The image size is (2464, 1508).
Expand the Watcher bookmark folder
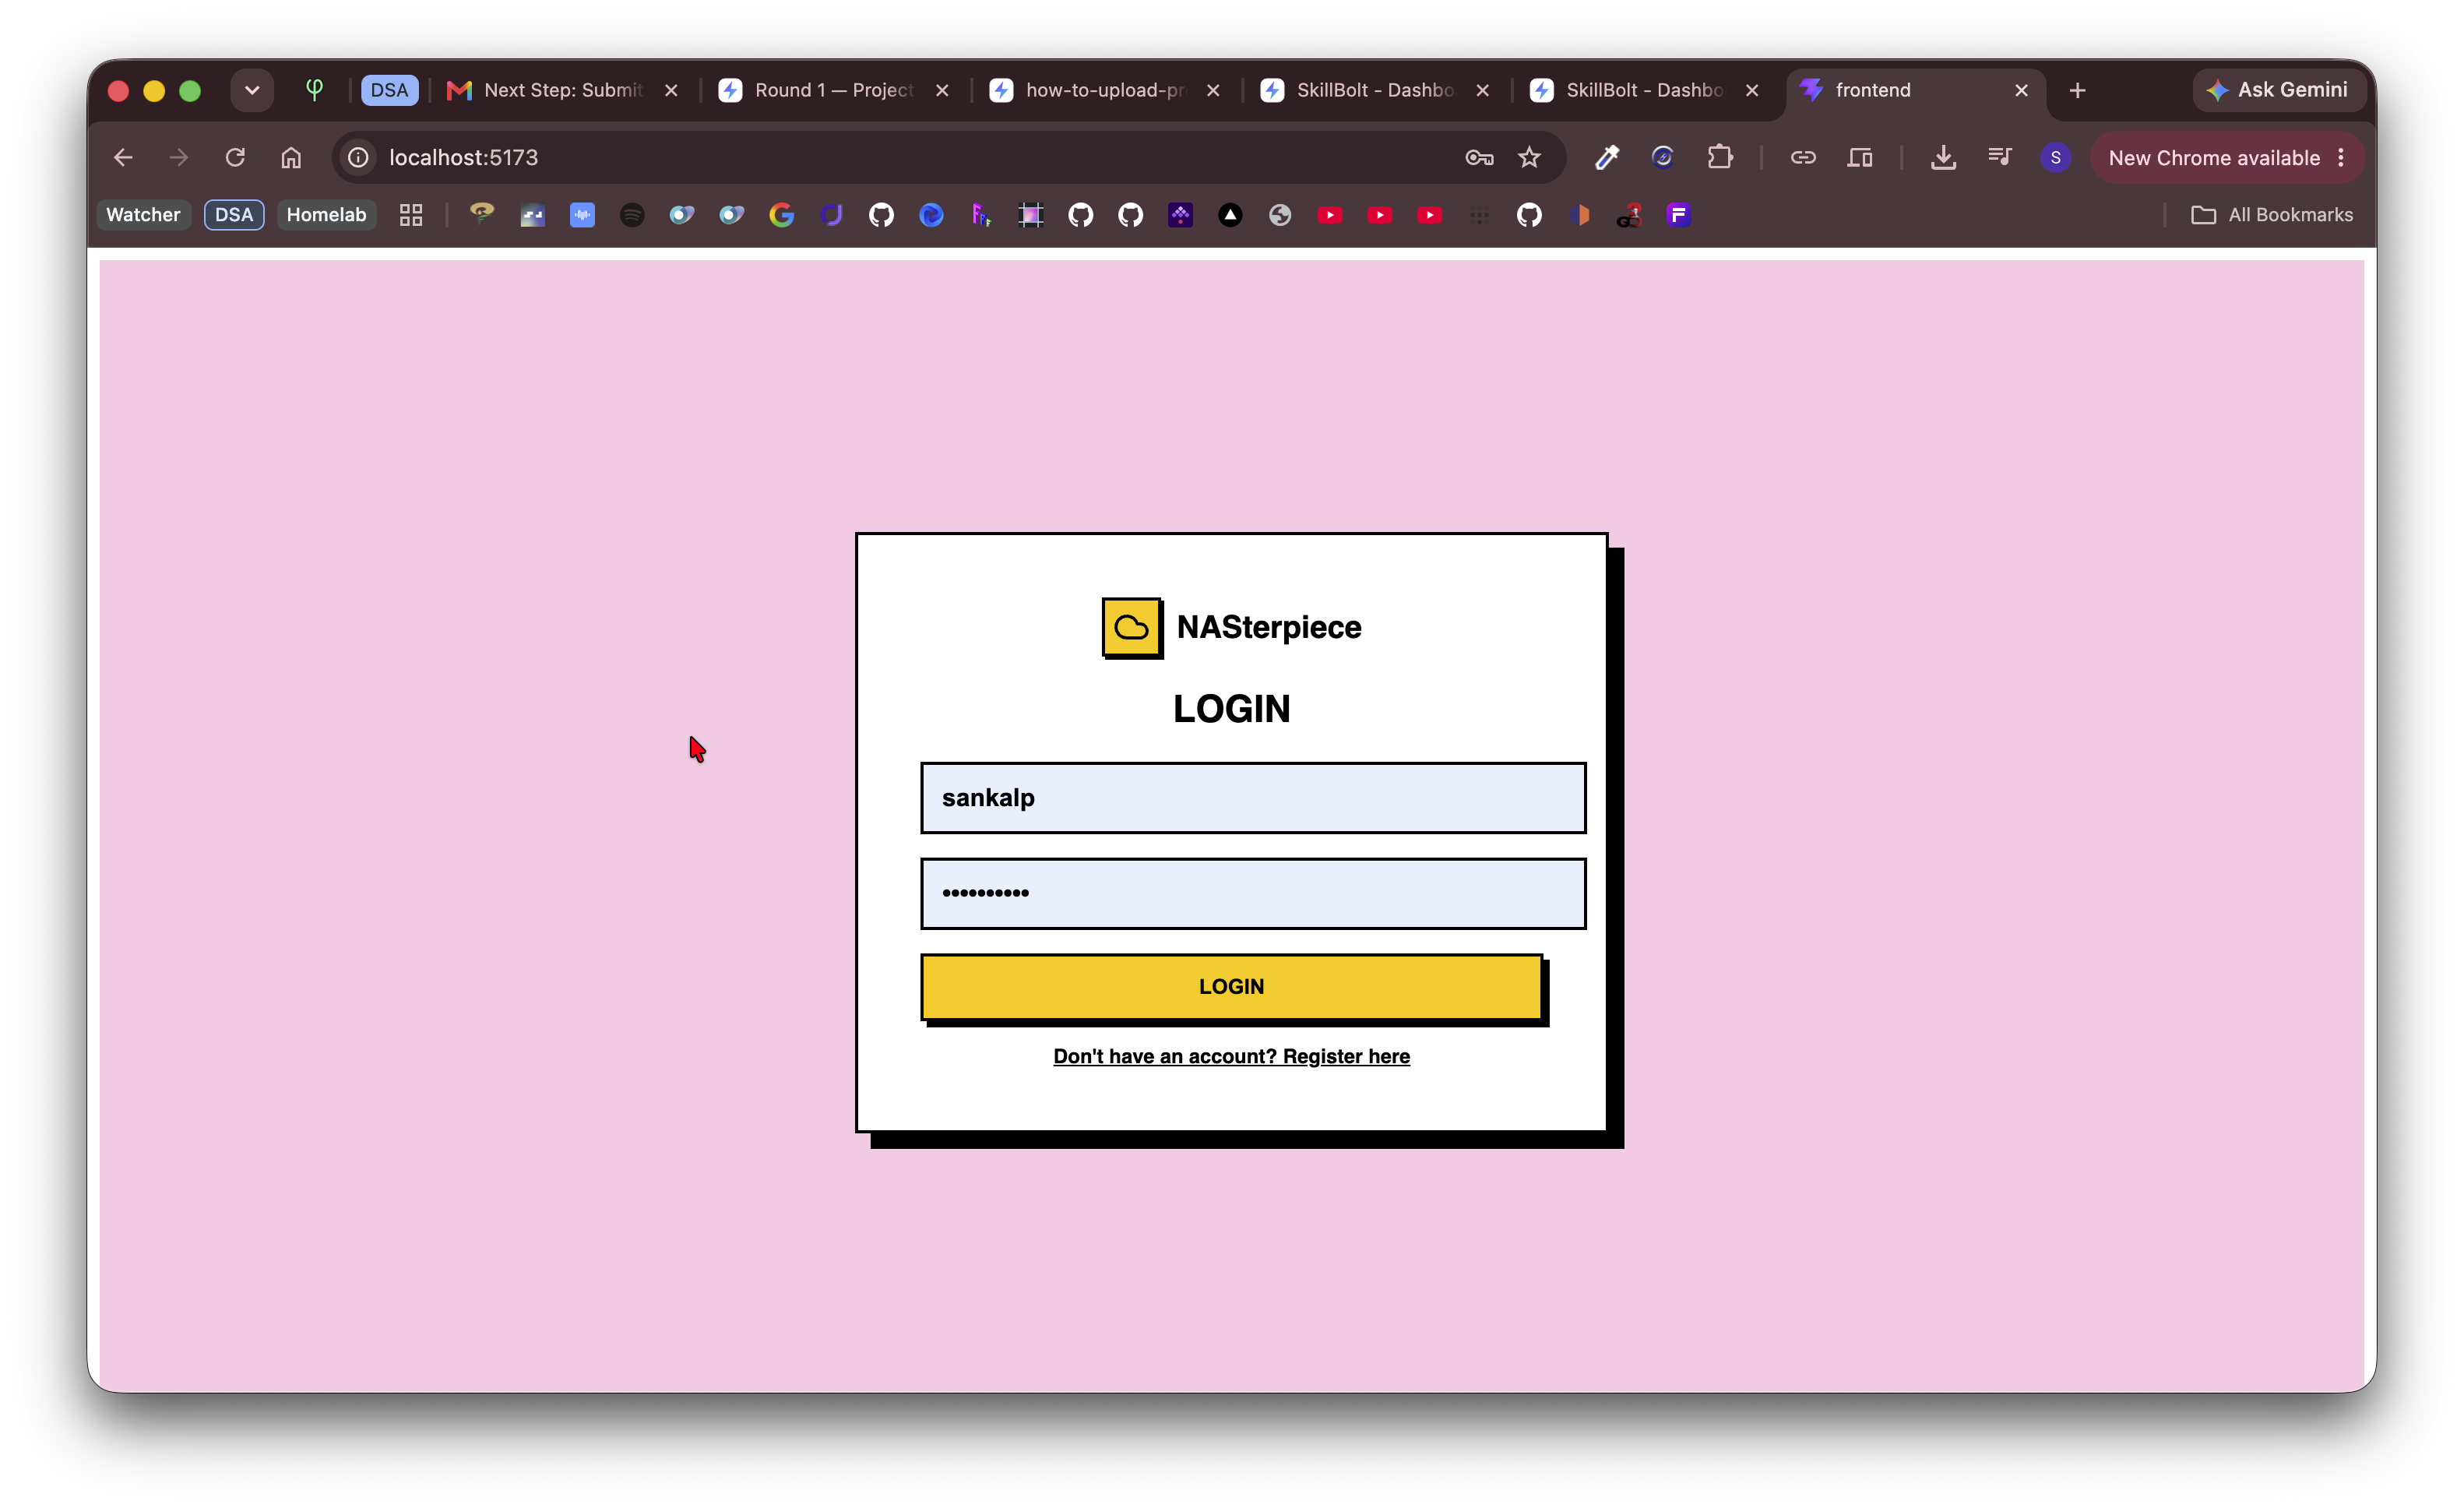point(143,214)
